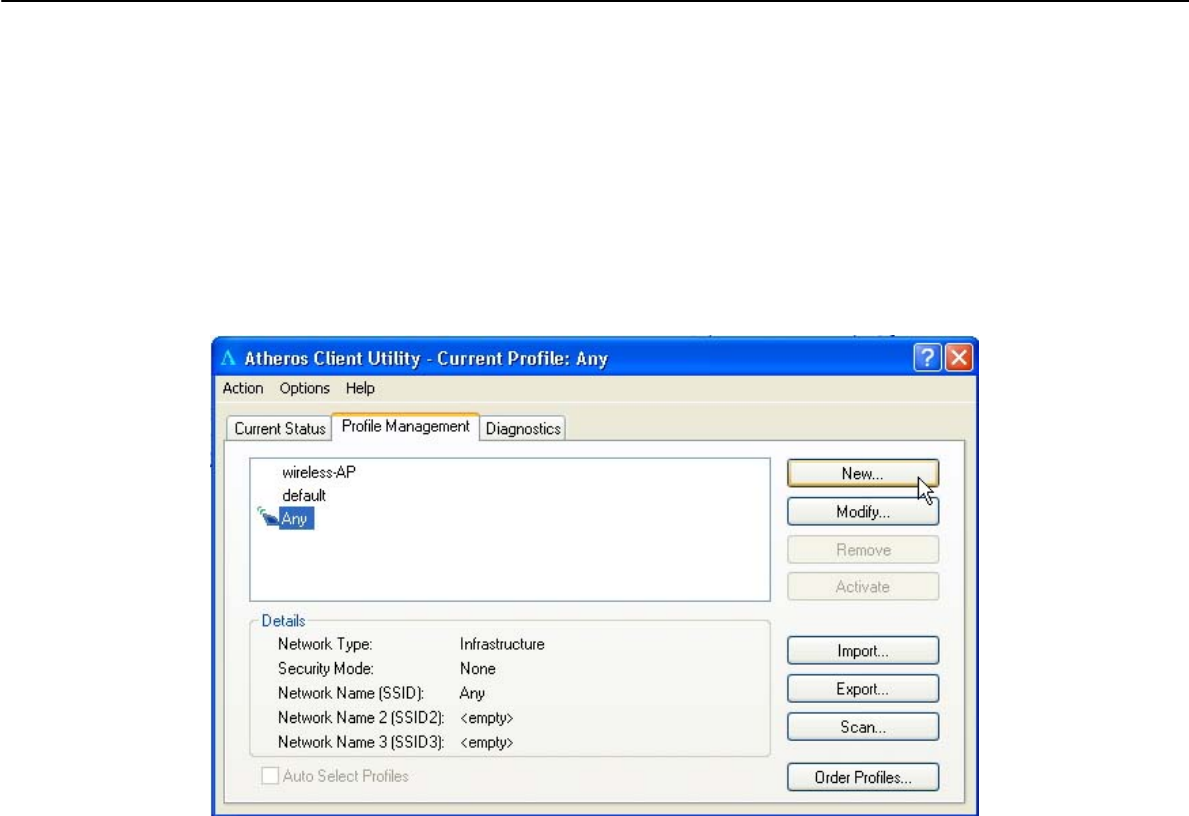The image size is (1189, 816).
Task: Select the default profile
Action: click(x=303, y=495)
